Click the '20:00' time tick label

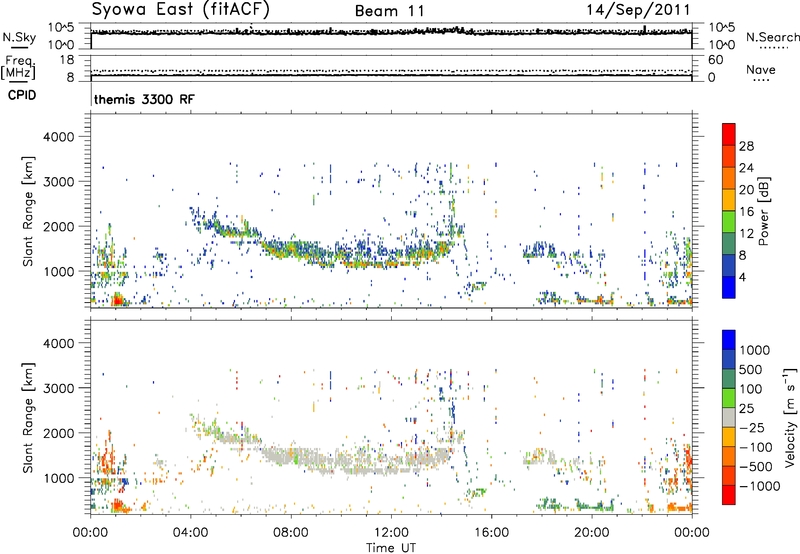coord(591,532)
